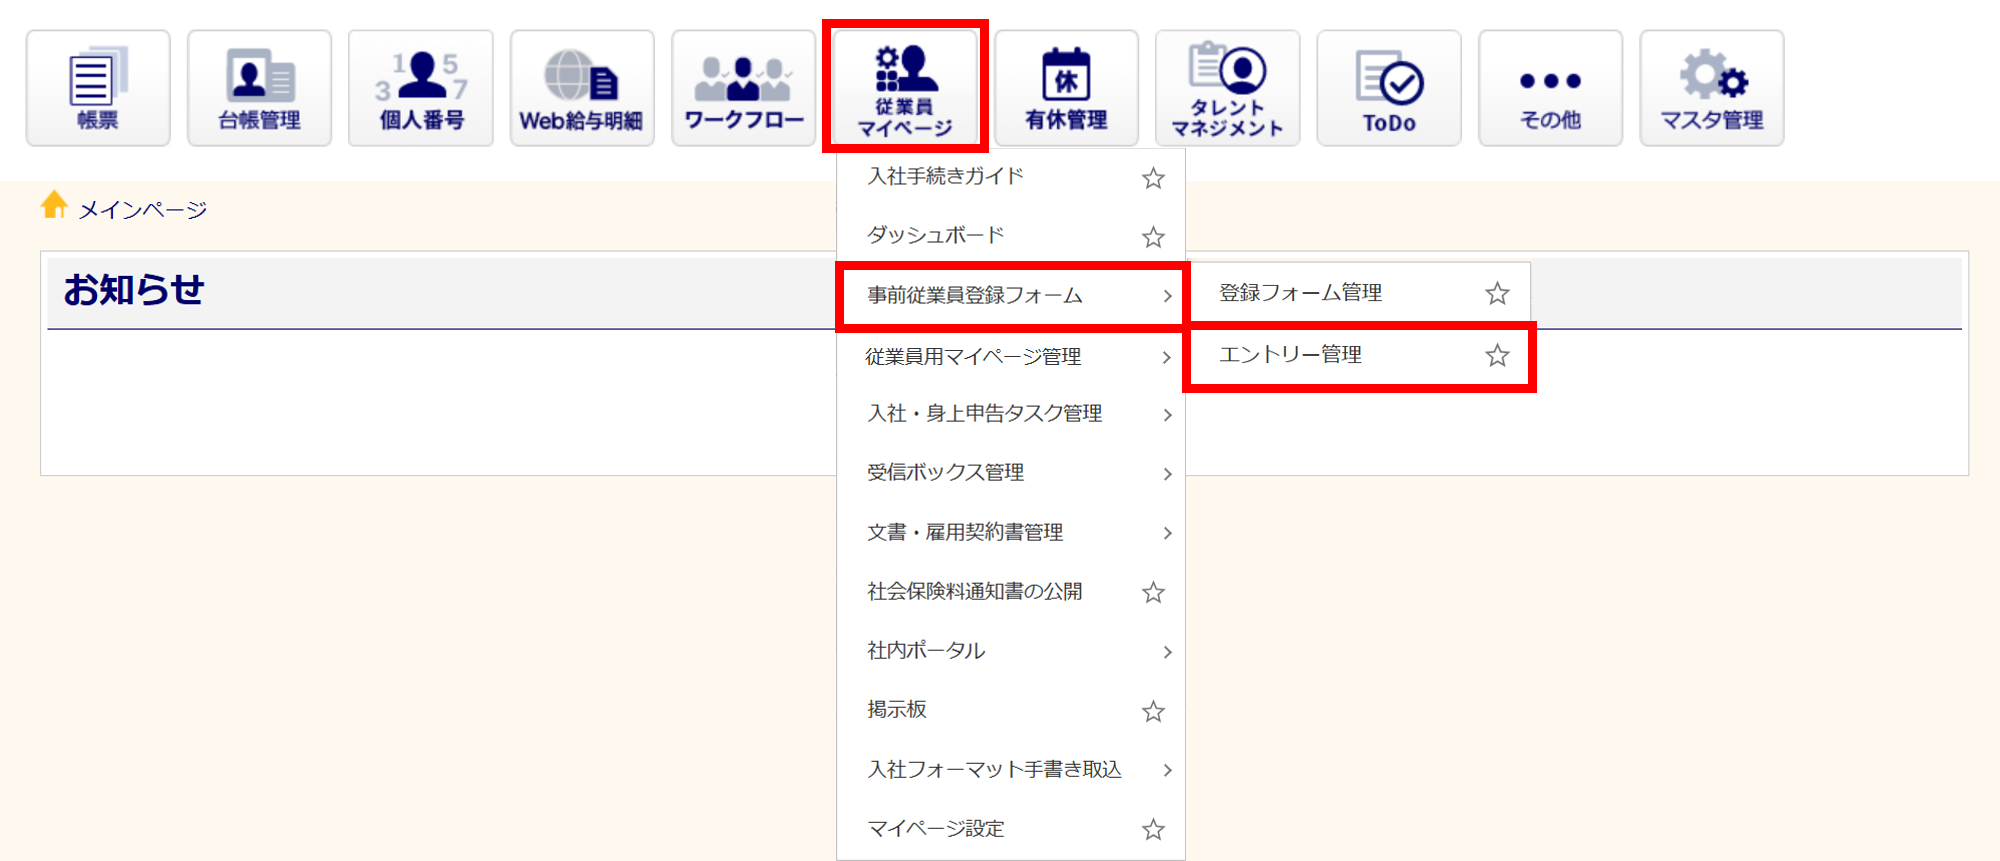Open the ワークフロー workflow icon
Image resolution: width=2000 pixels, height=861 pixels.
pyautogui.click(x=743, y=88)
